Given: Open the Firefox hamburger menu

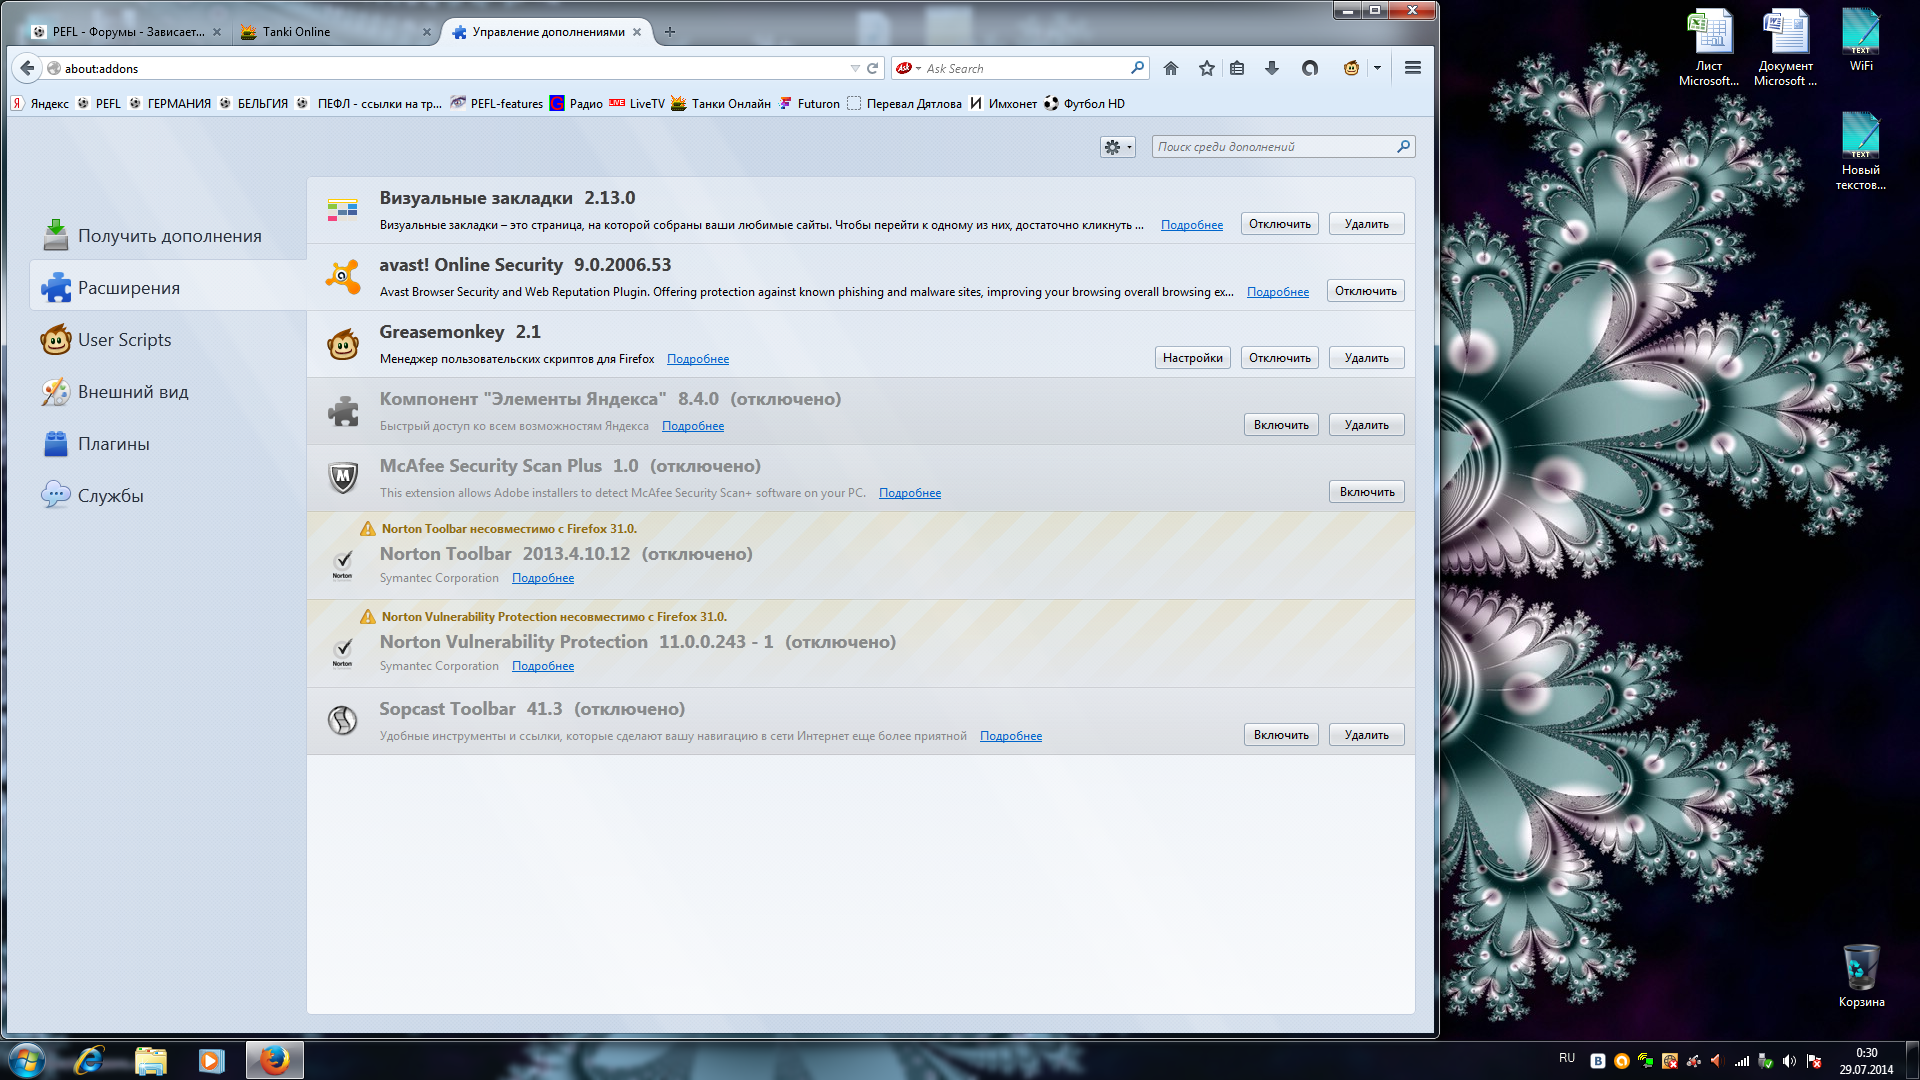Looking at the screenshot, I should [x=1413, y=68].
